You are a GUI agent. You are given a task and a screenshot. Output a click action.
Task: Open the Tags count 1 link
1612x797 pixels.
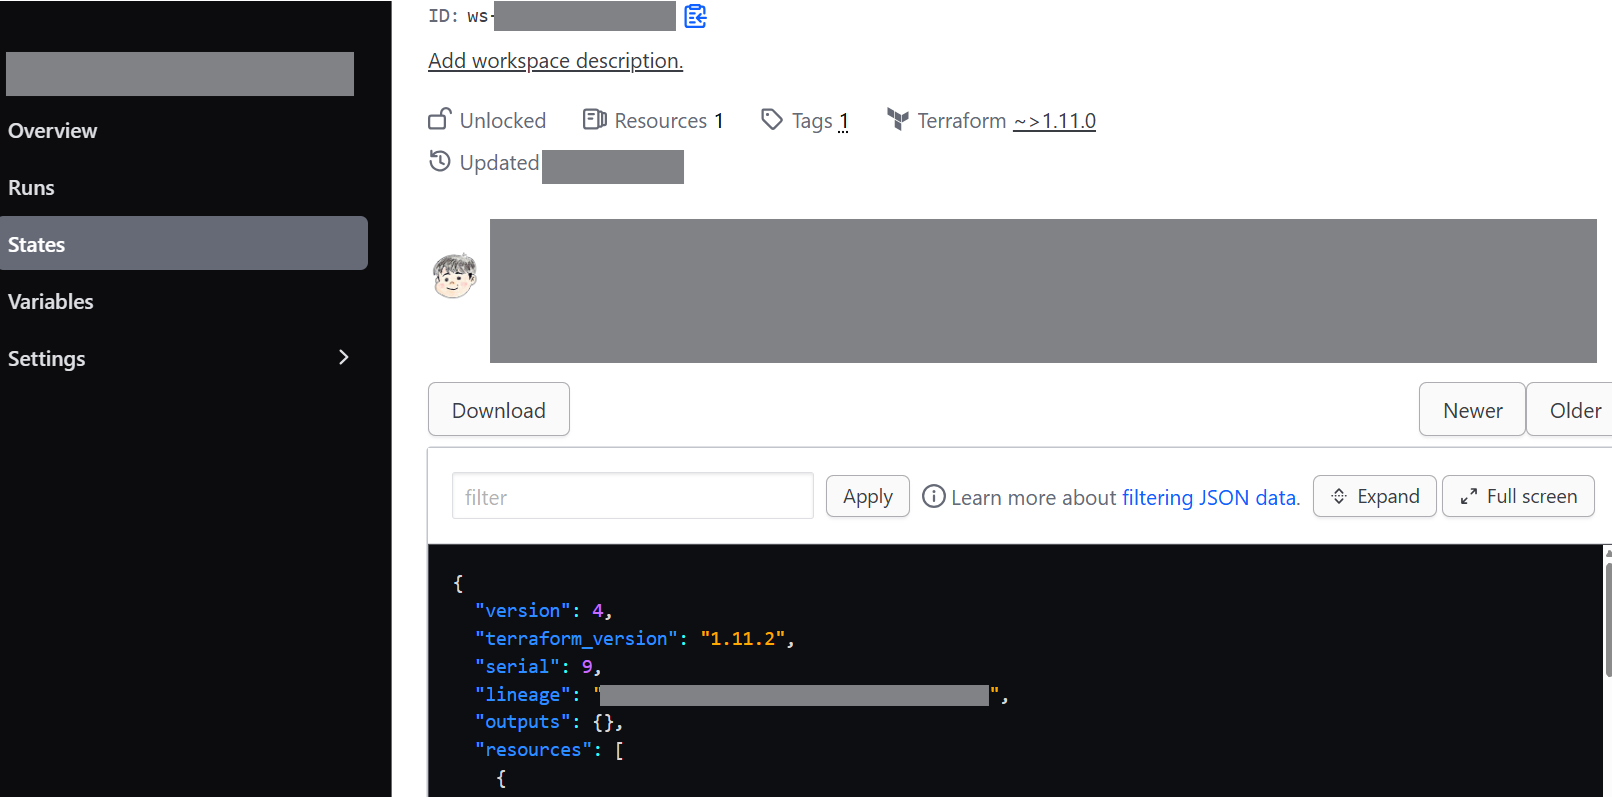click(844, 121)
